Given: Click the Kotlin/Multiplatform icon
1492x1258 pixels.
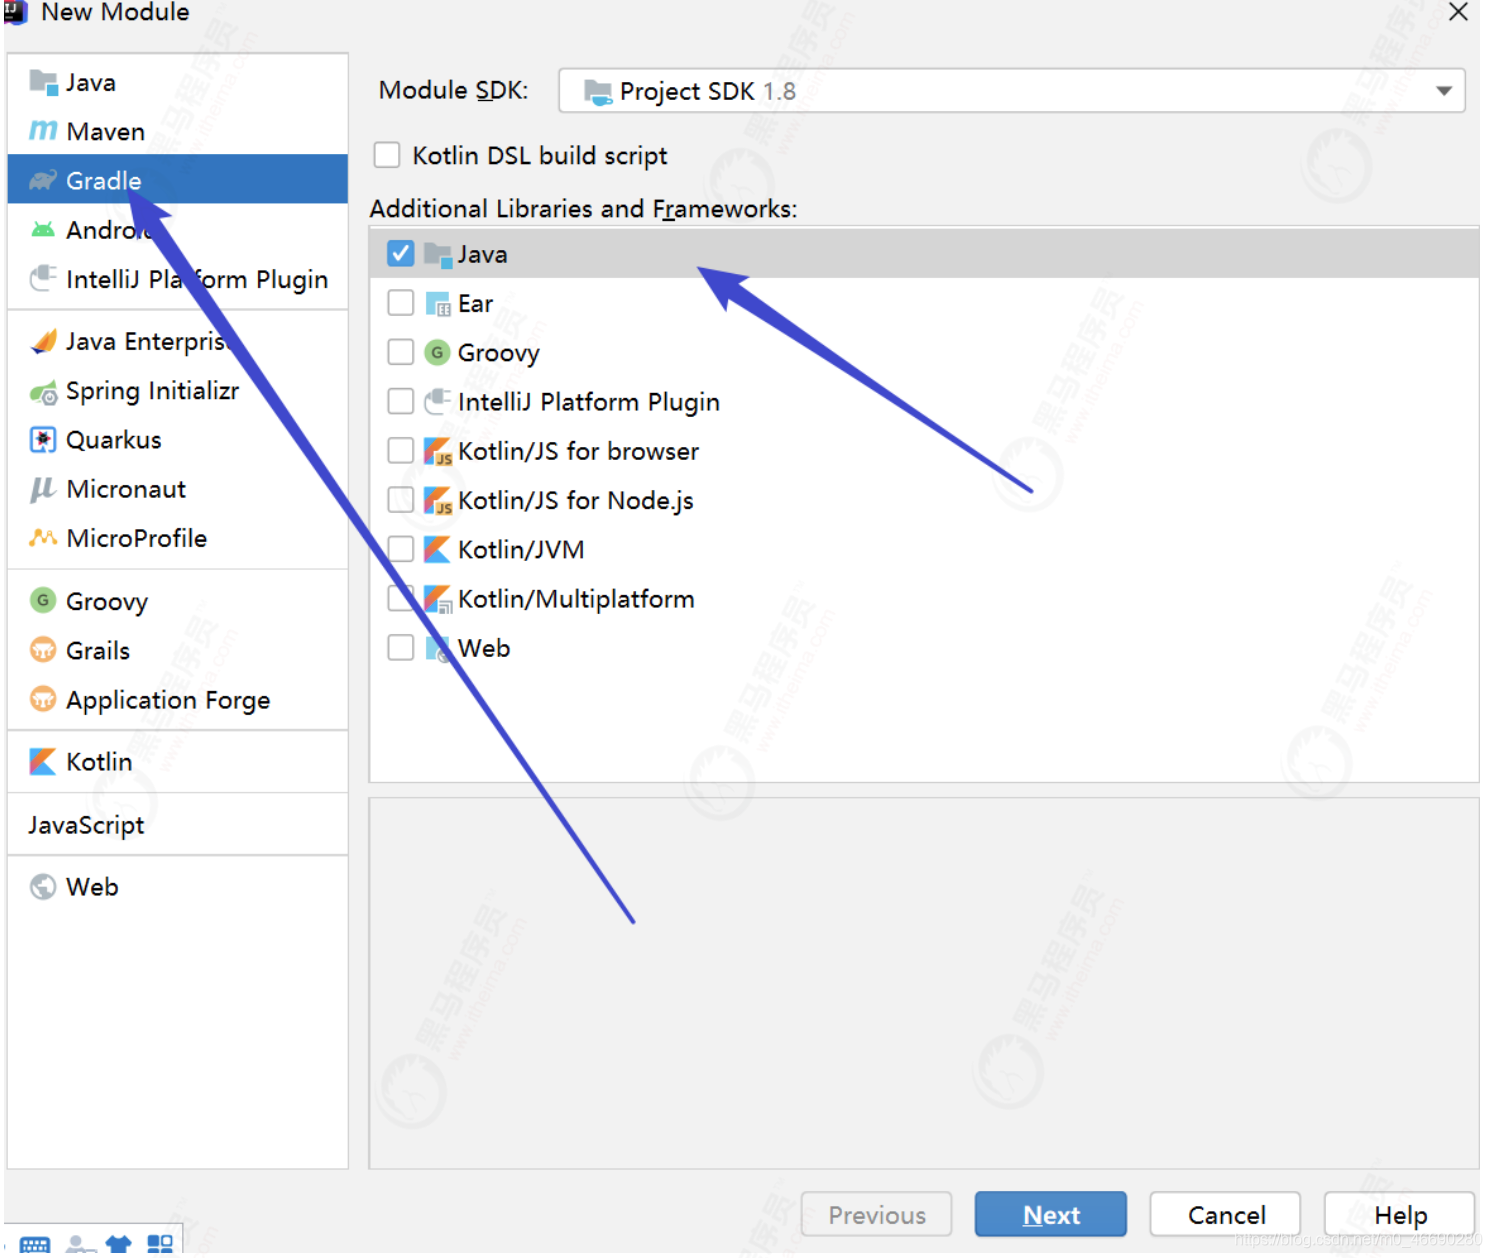Looking at the screenshot, I should point(438,599).
